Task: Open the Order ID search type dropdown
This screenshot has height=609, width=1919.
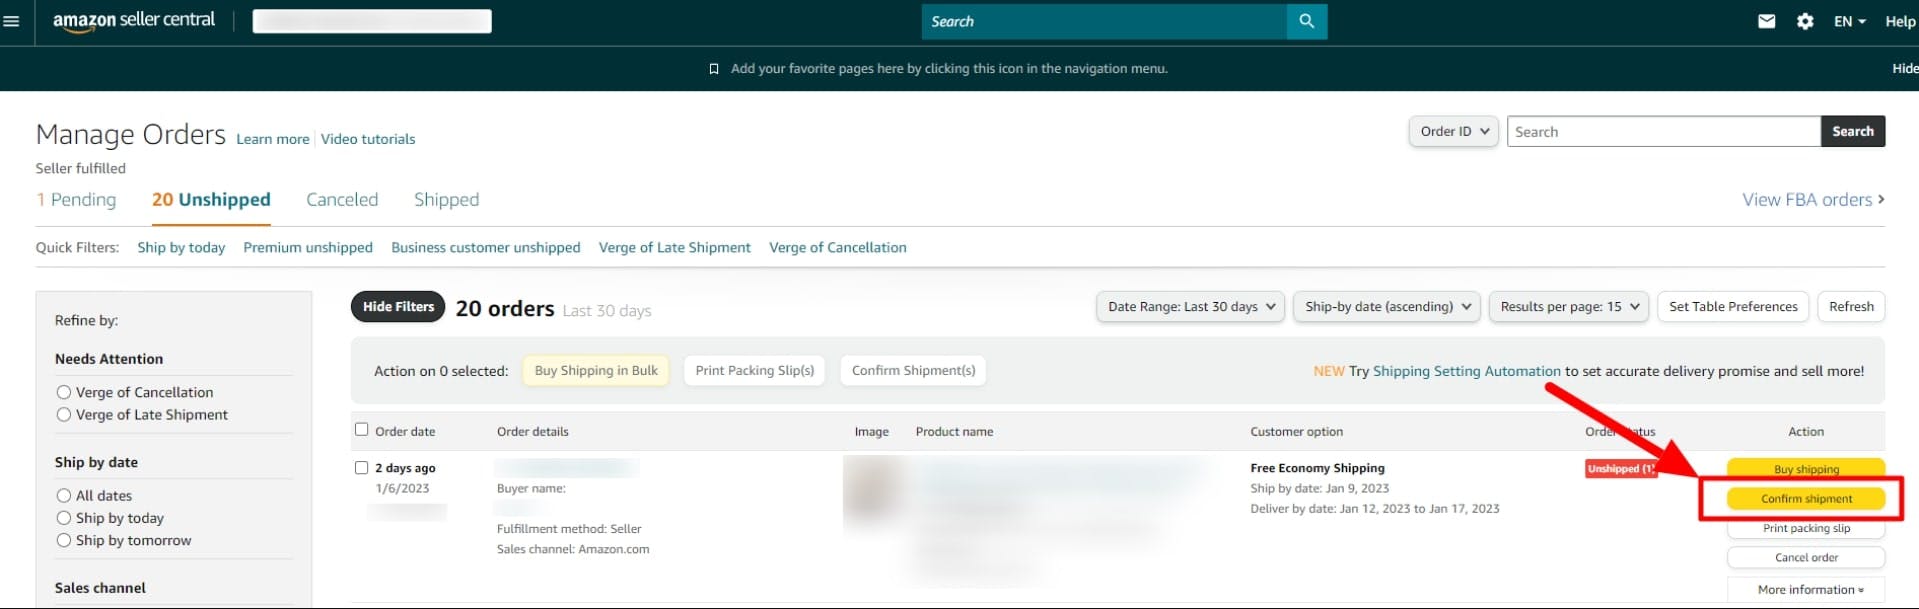Action: (x=1453, y=131)
